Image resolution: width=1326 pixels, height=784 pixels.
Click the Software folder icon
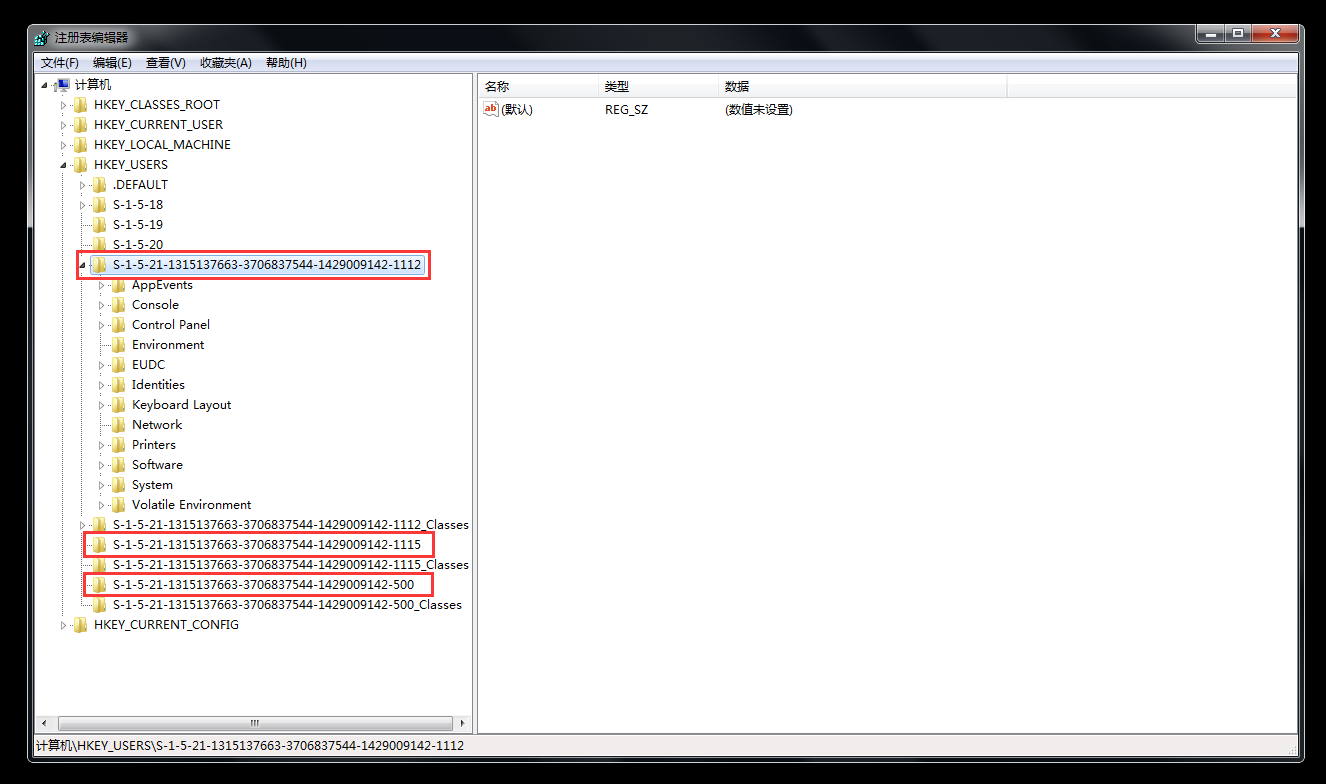[x=118, y=465]
